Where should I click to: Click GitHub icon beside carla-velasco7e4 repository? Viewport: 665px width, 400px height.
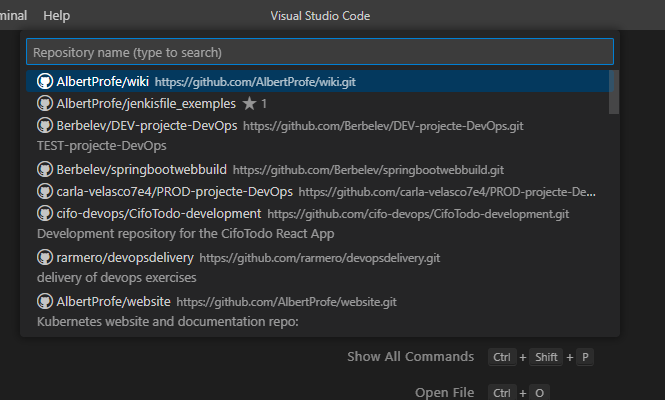click(44, 191)
